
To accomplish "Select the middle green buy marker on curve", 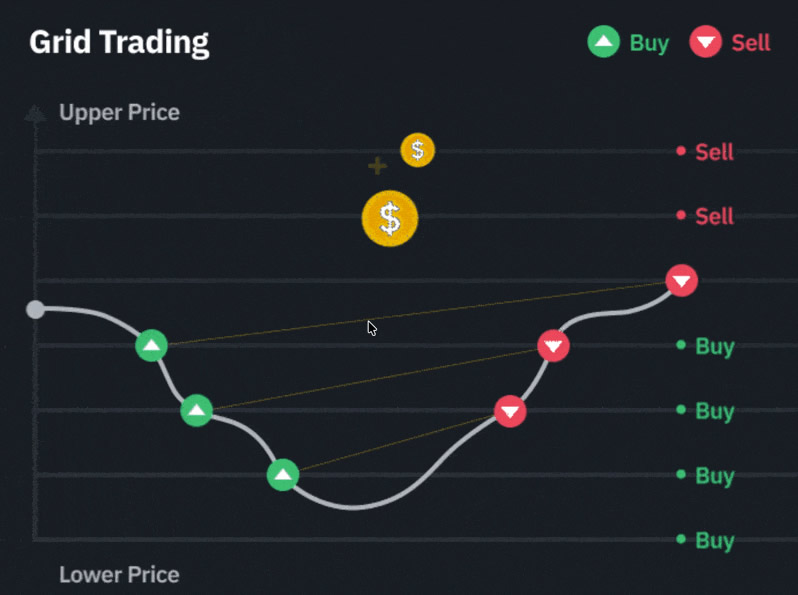I will point(196,410).
